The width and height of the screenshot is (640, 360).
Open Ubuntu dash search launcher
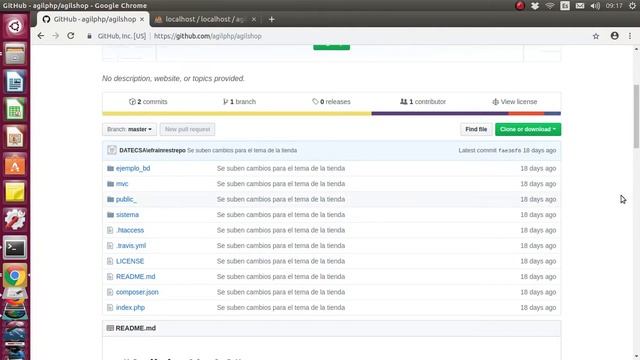[x=15, y=27]
